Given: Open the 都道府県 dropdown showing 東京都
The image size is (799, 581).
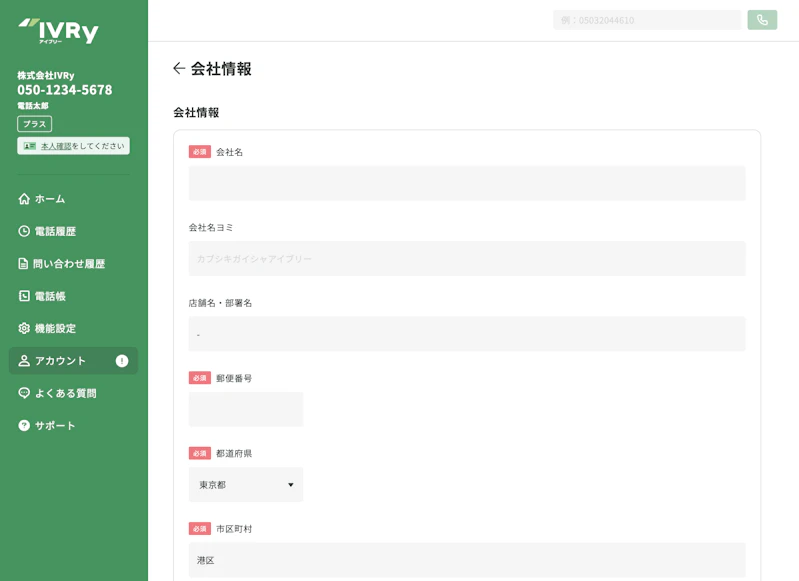Looking at the screenshot, I should (246, 485).
